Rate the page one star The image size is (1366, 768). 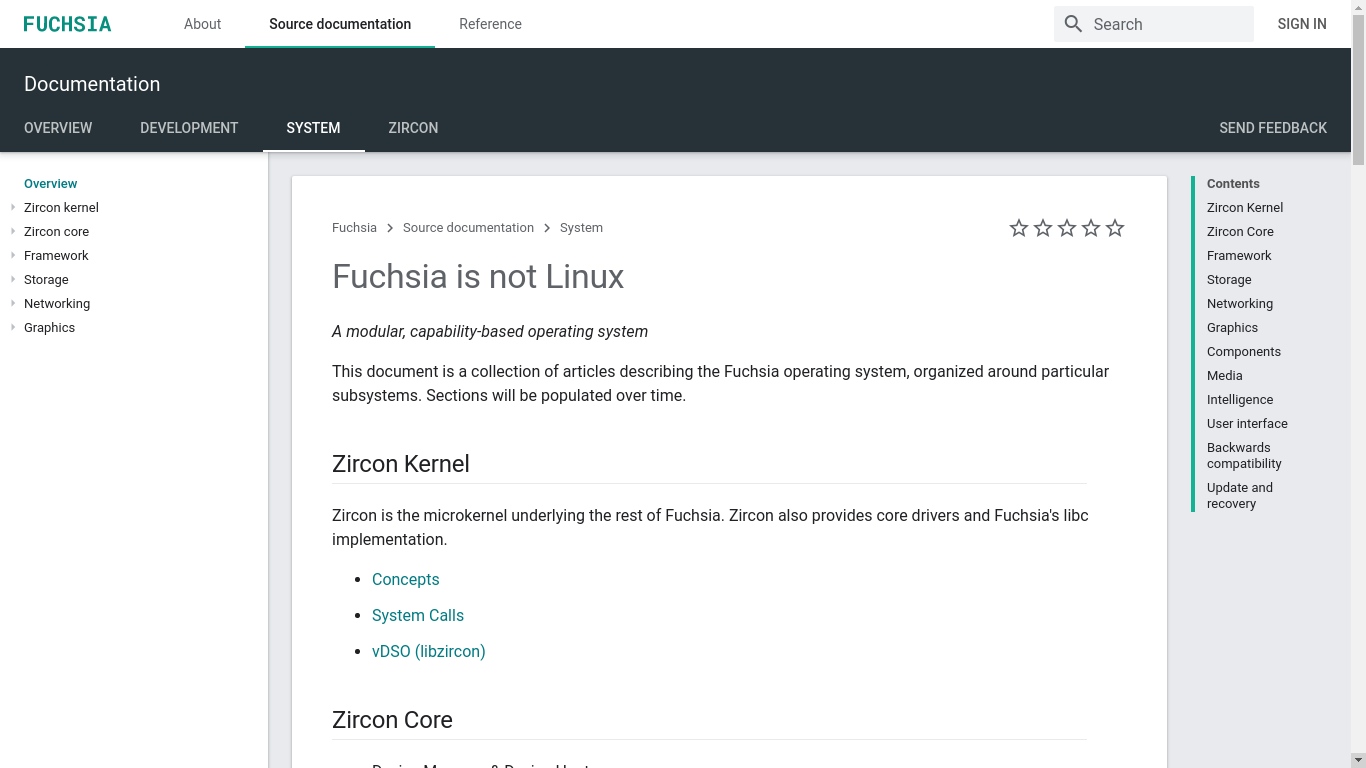[1019, 228]
